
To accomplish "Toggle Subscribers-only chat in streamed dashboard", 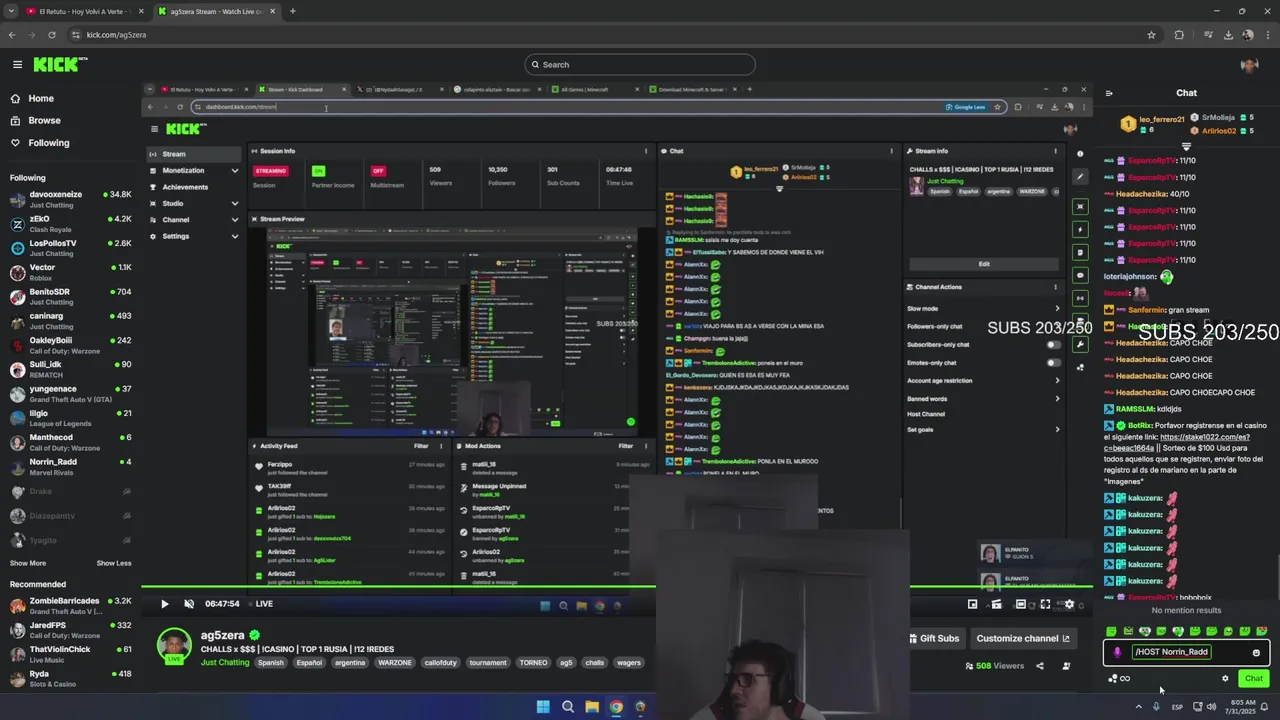I will point(1053,345).
